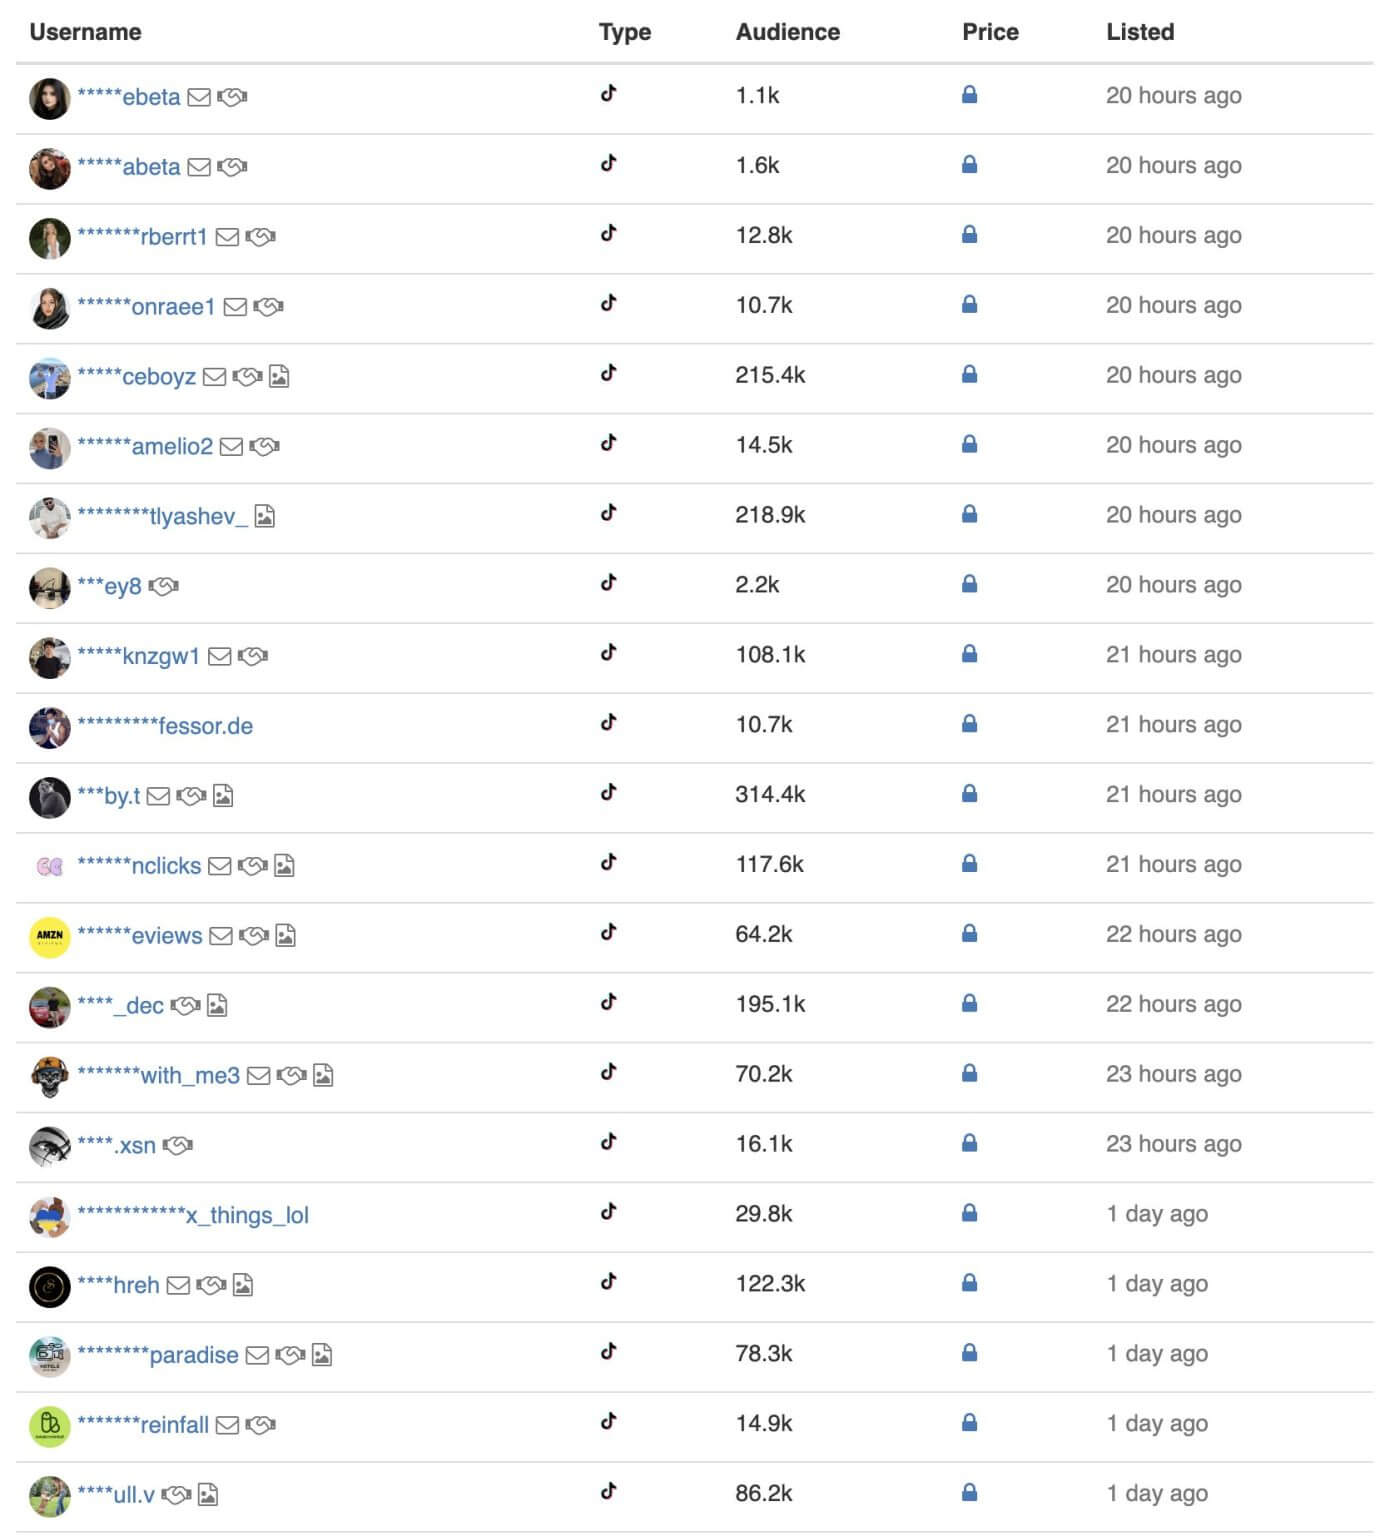Click the envelope icon next to ****hreh
Image resolution: width=1390 pixels, height=1536 pixels.
pos(178,1286)
